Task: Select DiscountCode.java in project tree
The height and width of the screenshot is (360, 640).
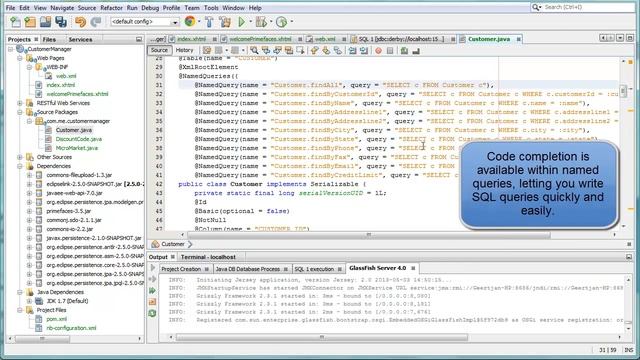Action: [x=78, y=139]
